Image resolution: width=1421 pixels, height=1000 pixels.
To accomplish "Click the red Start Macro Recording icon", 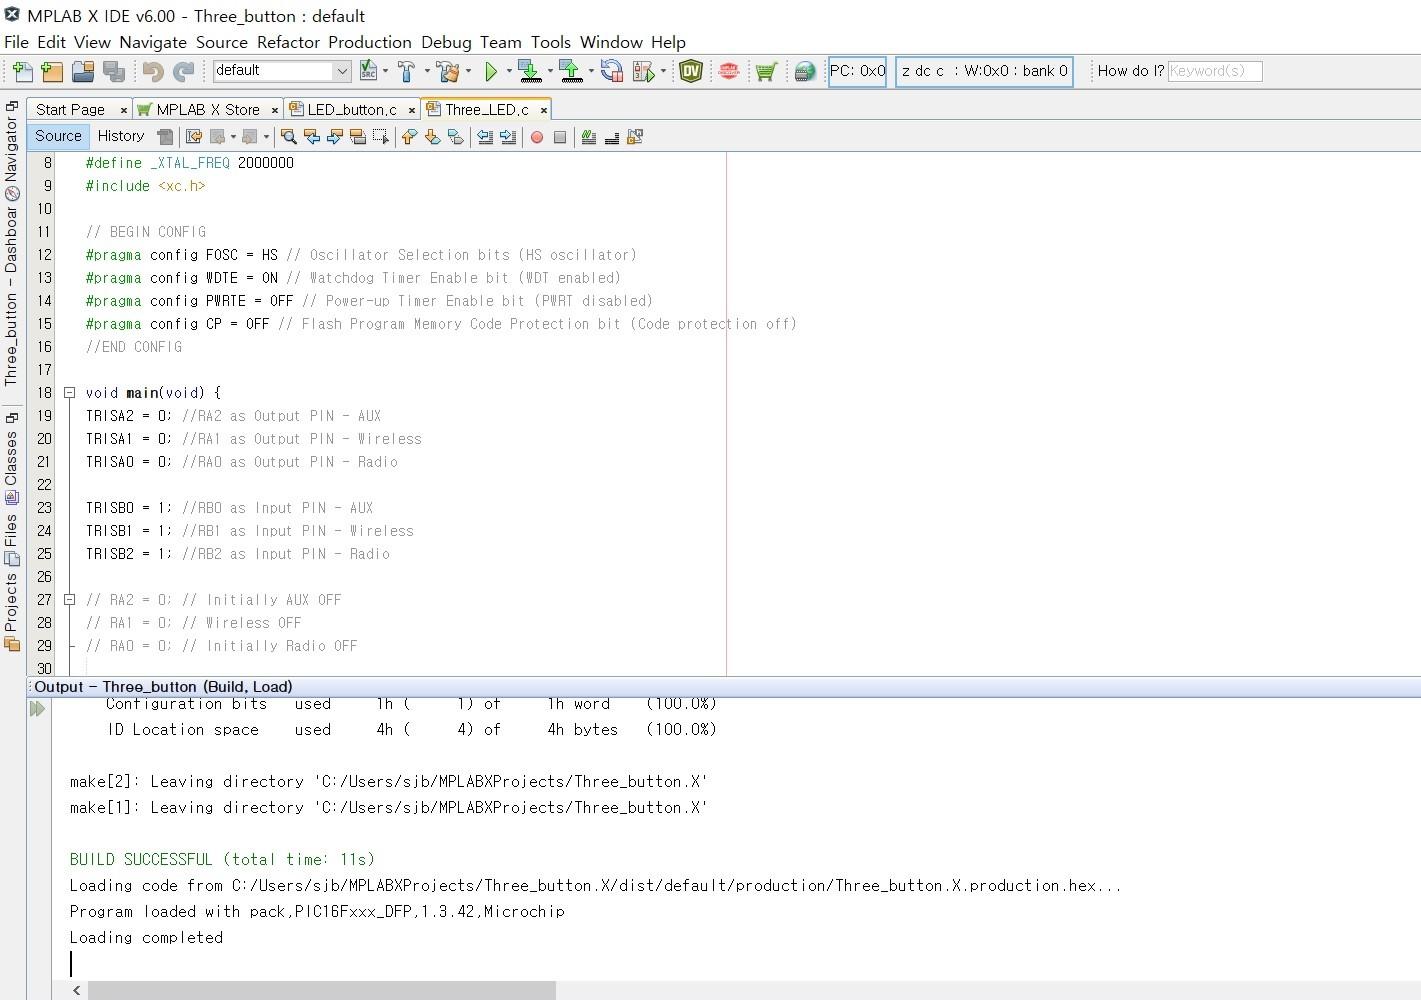I will 537,137.
